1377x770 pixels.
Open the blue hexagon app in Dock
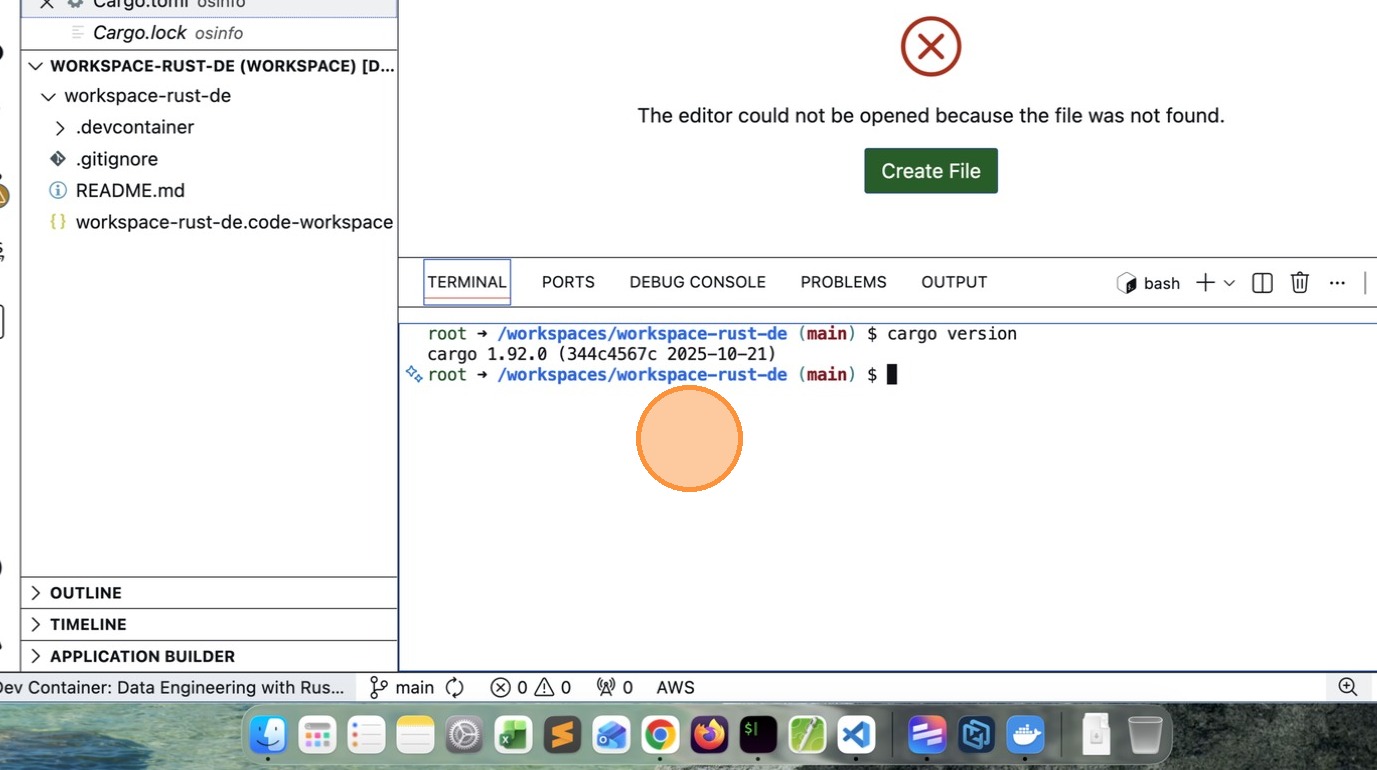(976, 736)
